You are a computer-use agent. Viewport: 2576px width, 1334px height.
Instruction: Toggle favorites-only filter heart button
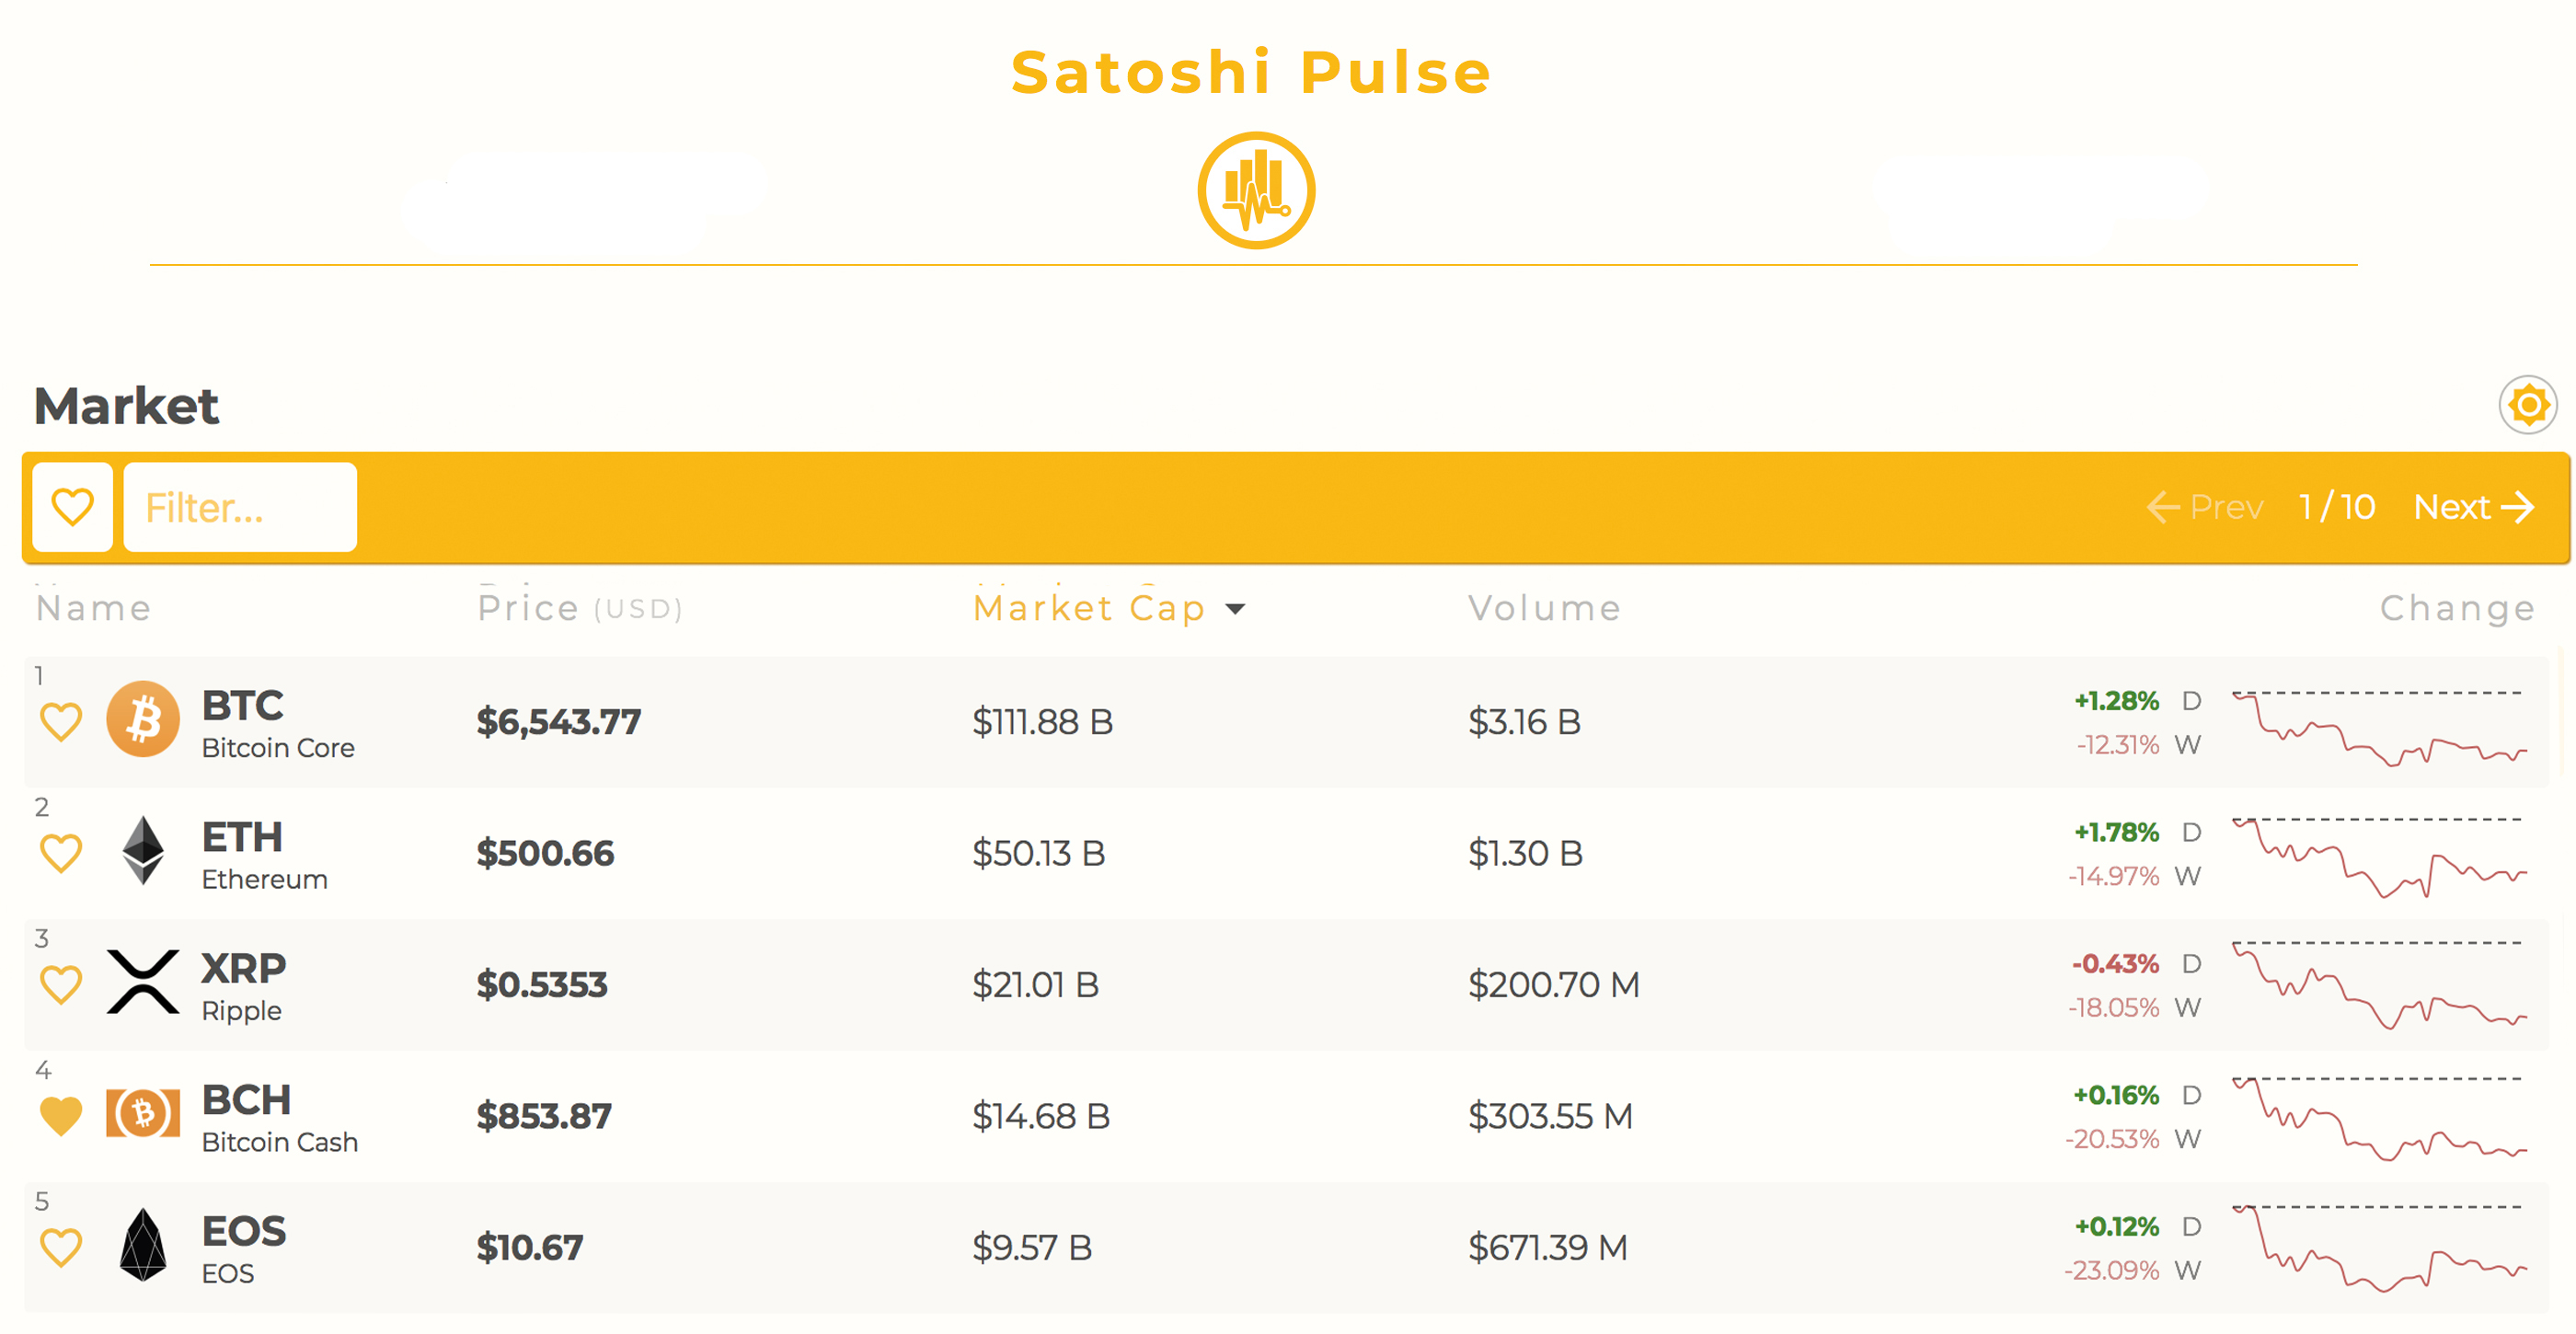tap(72, 507)
